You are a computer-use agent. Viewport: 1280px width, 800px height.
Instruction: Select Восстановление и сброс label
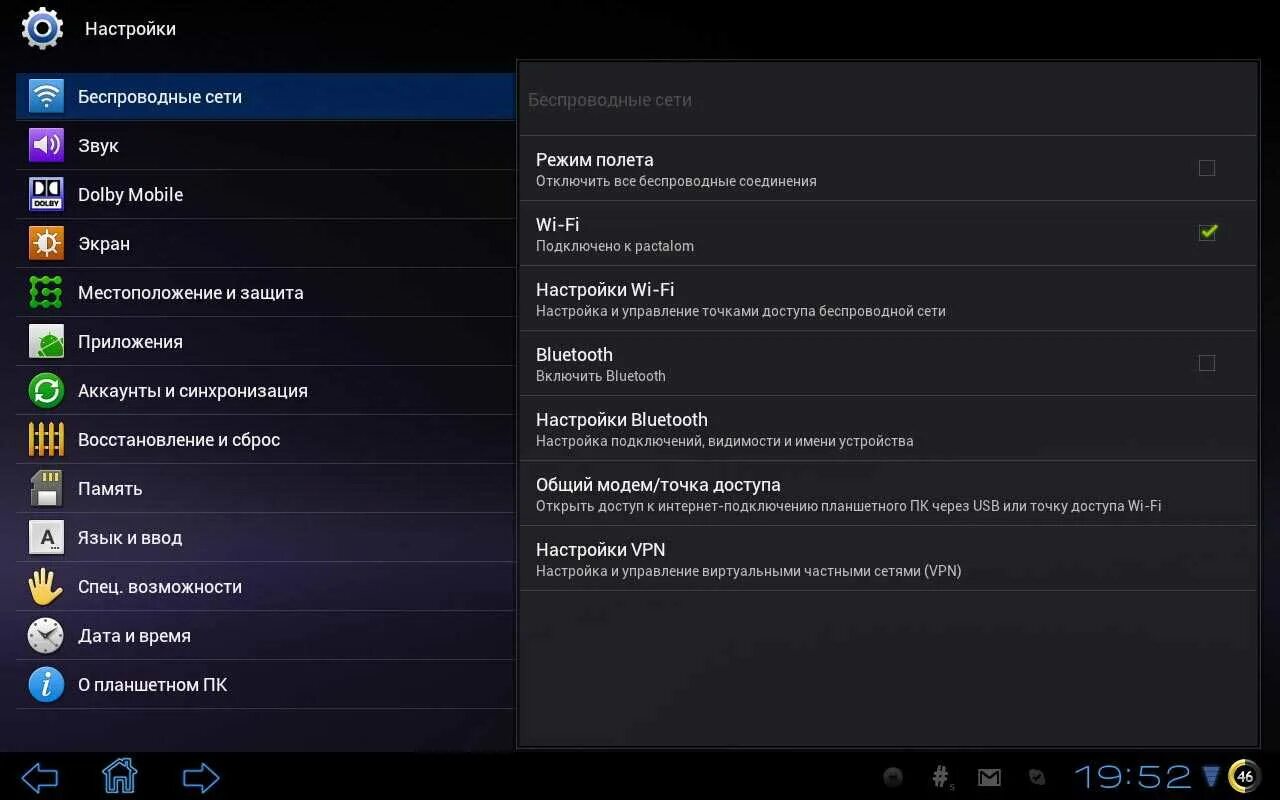(179, 440)
